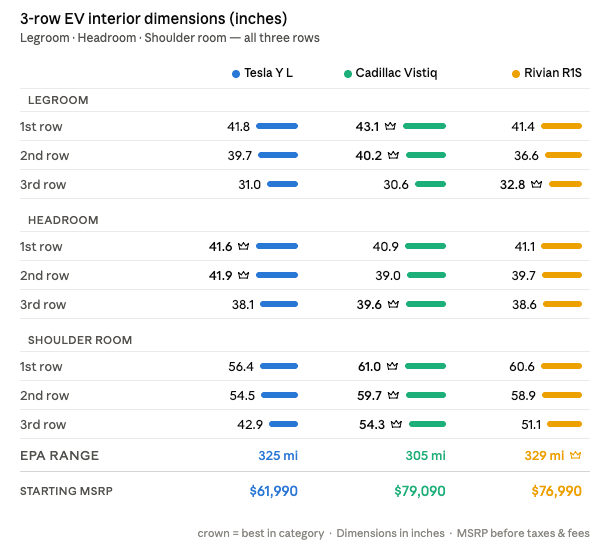This screenshot has height=550, width=614.
Task: Click the STARTING MSRP row label
Action: tap(66, 491)
